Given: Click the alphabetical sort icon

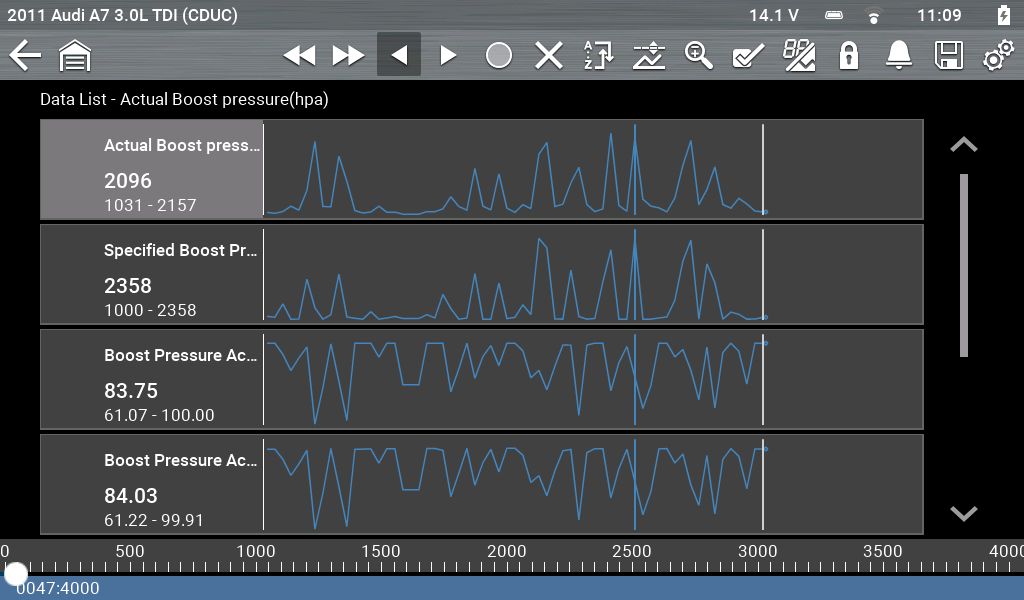Looking at the screenshot, I should (x=598, y=55).
